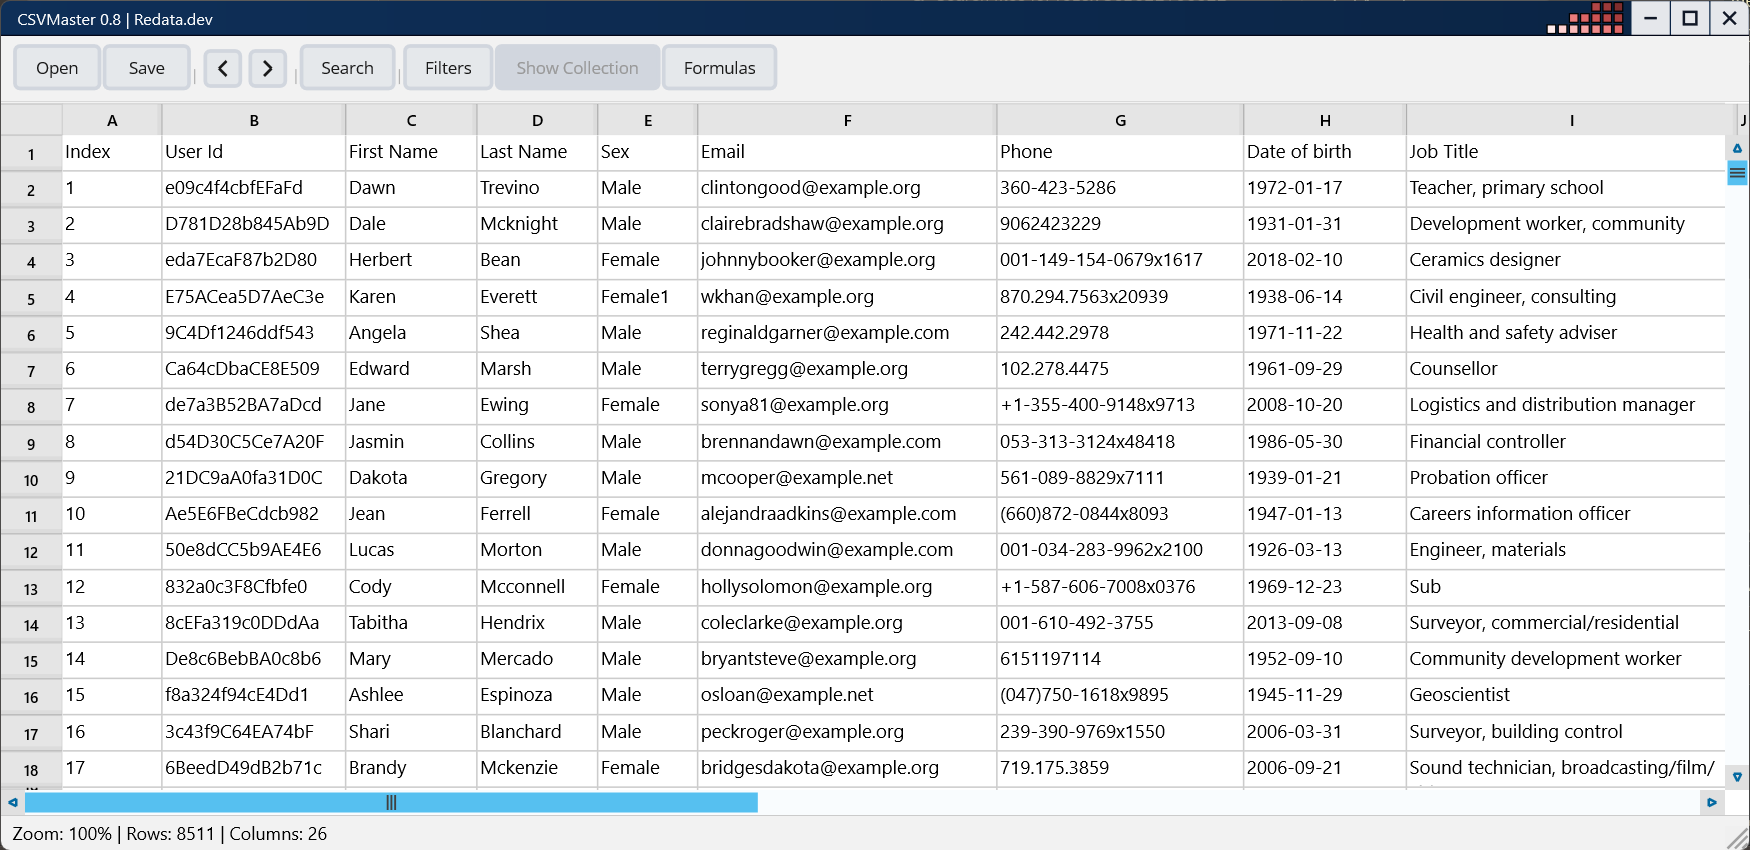The image size is (1750, 850).
Task: Click the back arrow navigation button
Action: [x=223, y=68]
